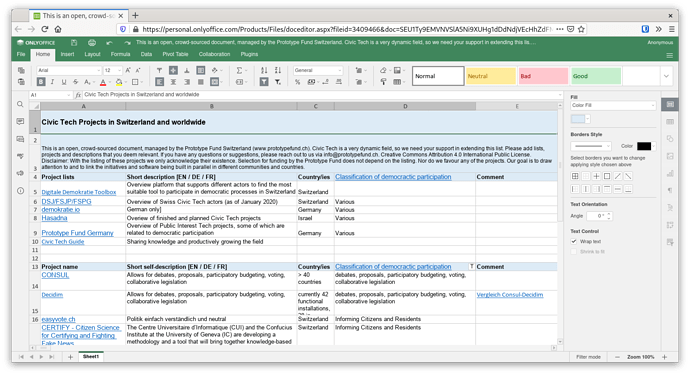Toggle the Wrap text checkbox
This screenshot has height=375, width=690.
click(574, 241)
